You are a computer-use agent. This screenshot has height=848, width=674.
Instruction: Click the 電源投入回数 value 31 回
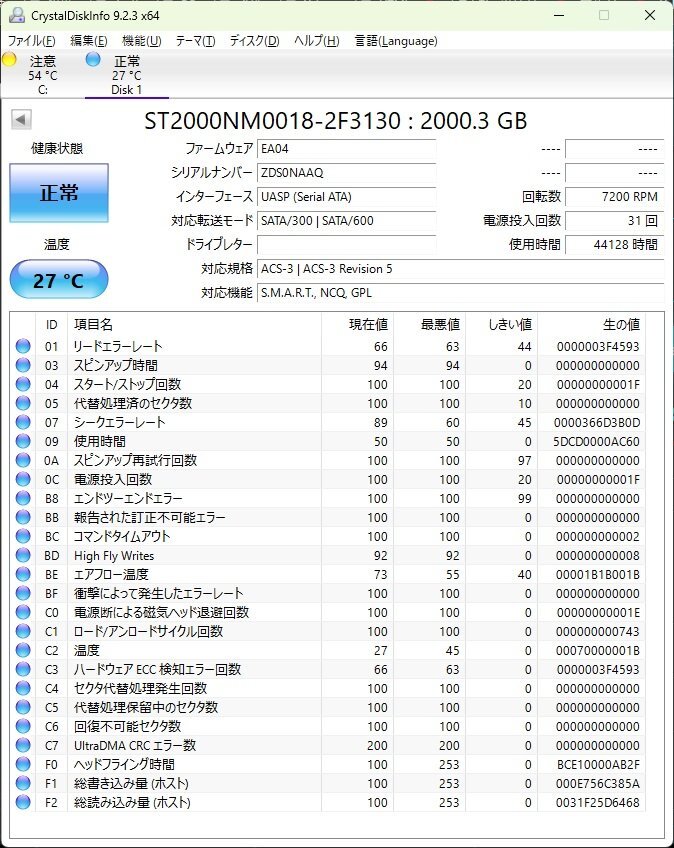[x=614, y=220]
